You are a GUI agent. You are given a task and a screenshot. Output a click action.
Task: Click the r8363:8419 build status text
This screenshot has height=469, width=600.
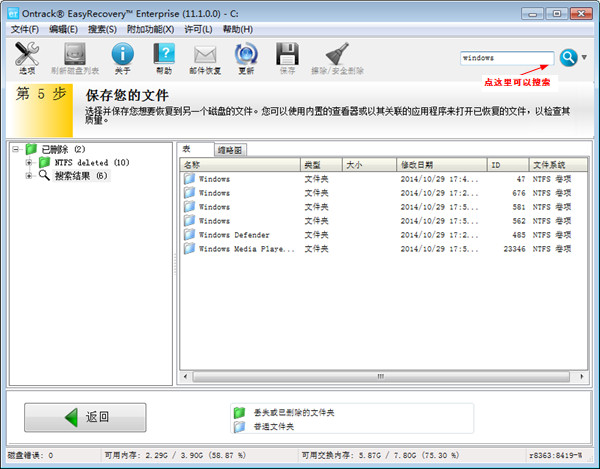click(x=556, y=456)
